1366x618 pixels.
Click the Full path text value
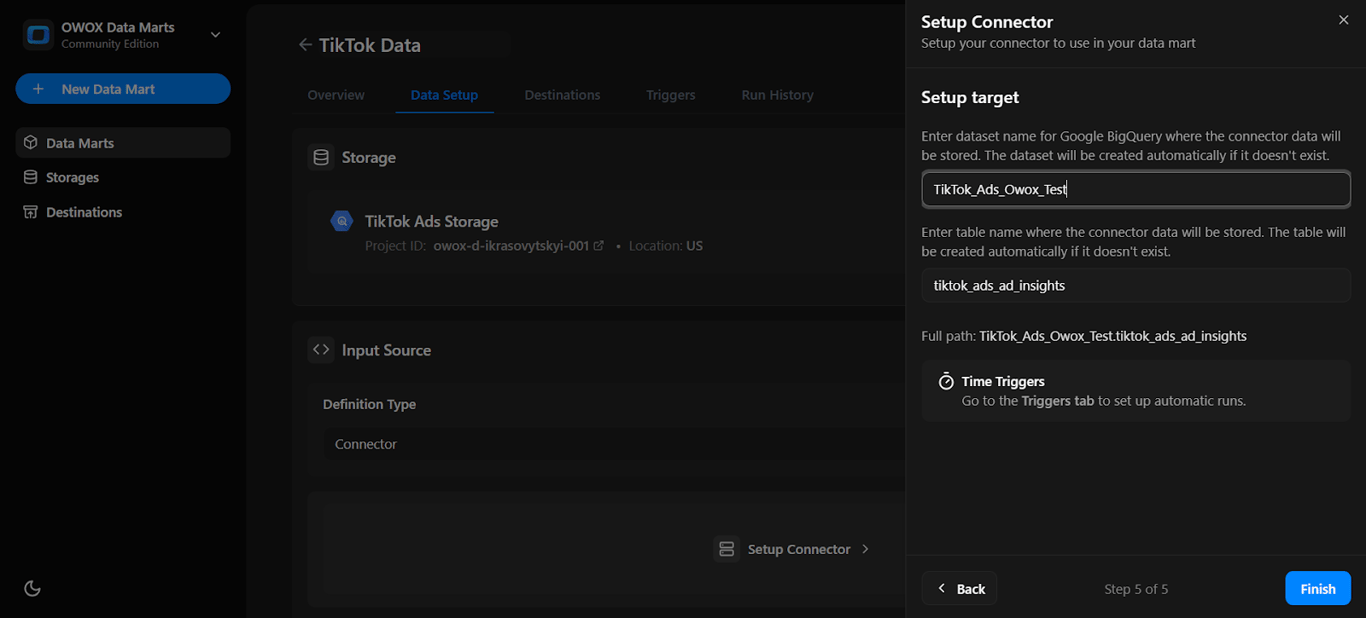click(1113, 336)
